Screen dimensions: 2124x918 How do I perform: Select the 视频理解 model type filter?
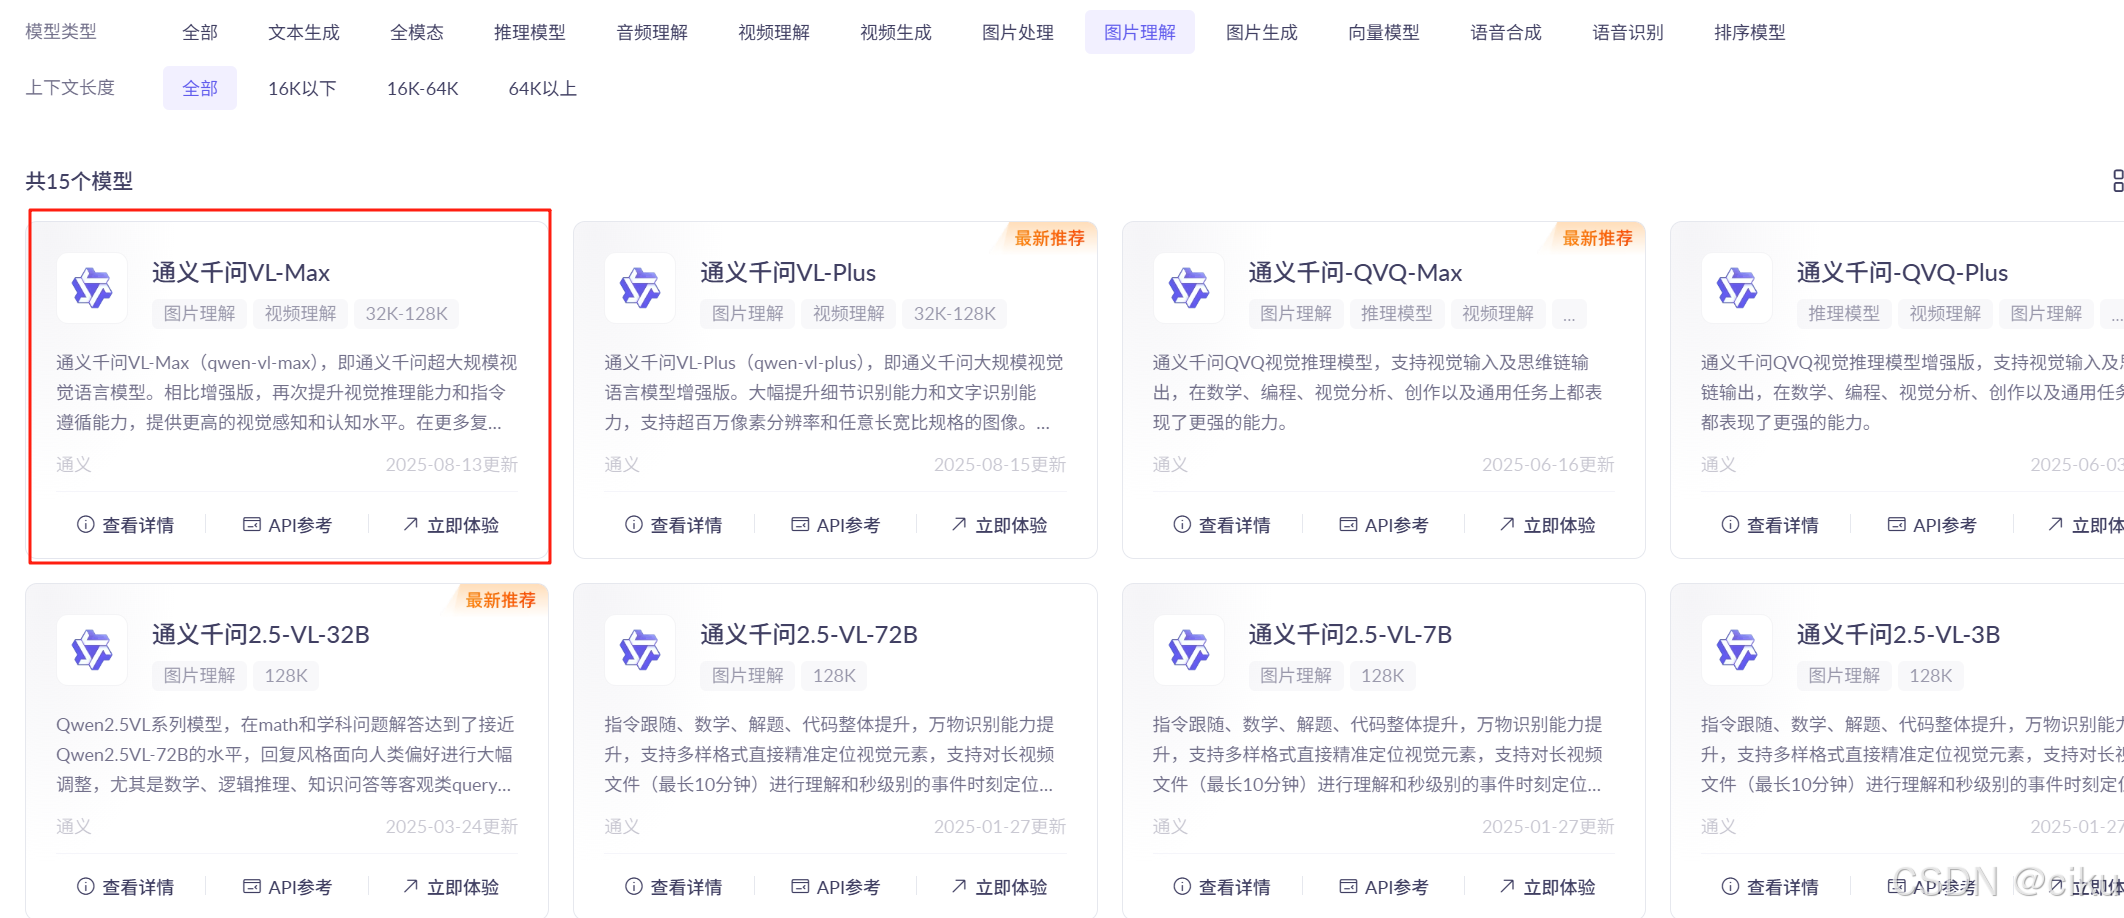click(774, 32)
